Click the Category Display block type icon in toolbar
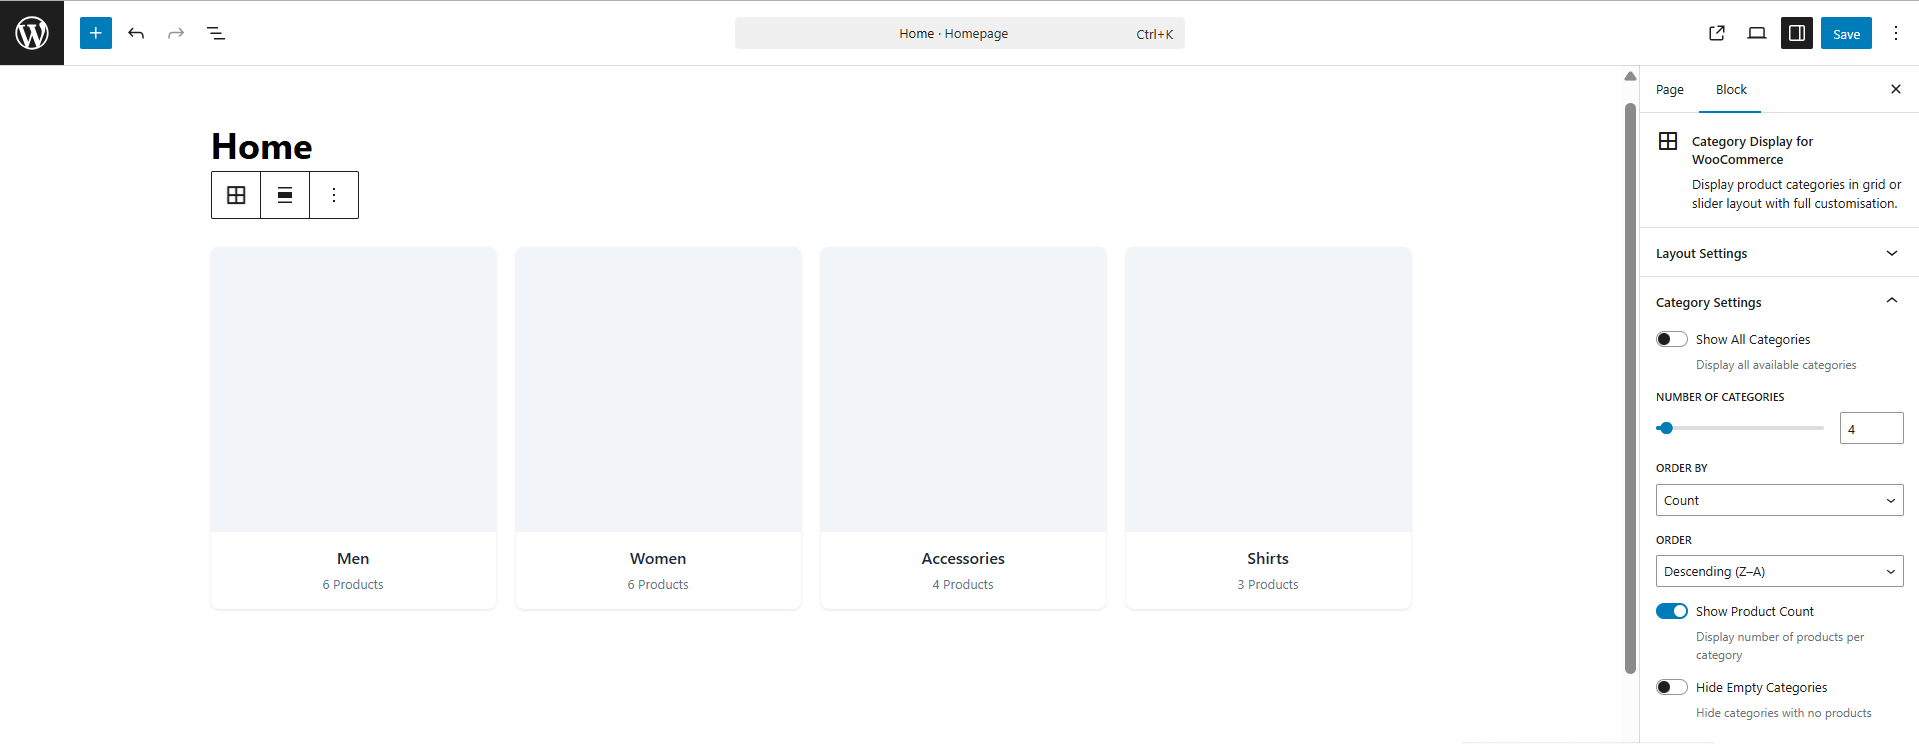This screenshot has width=1919, height=744. click(x=236, y=195)
